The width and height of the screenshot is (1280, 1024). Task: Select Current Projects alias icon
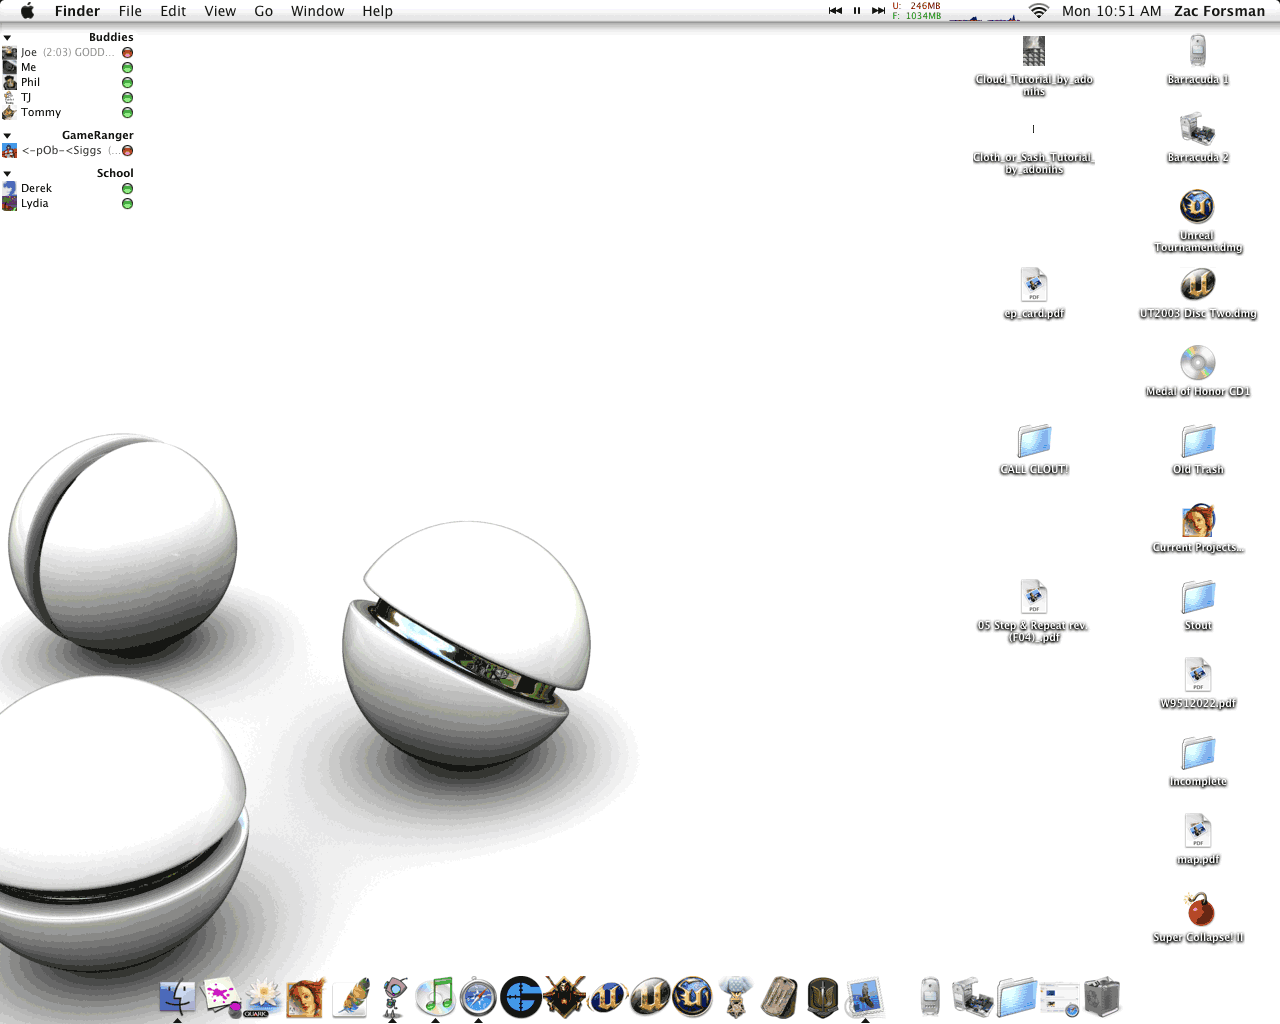click(x=1198, y=527)
